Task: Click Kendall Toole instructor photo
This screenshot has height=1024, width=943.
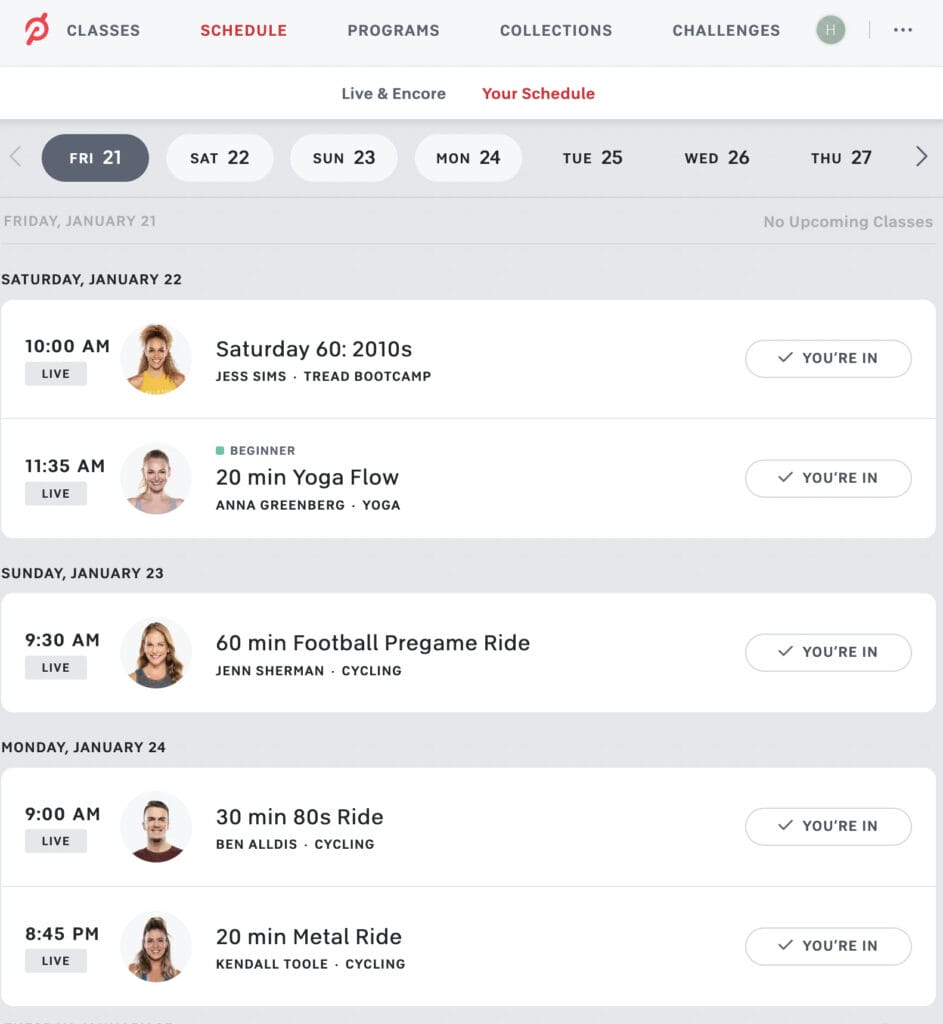Action: (x=156, y=946)
